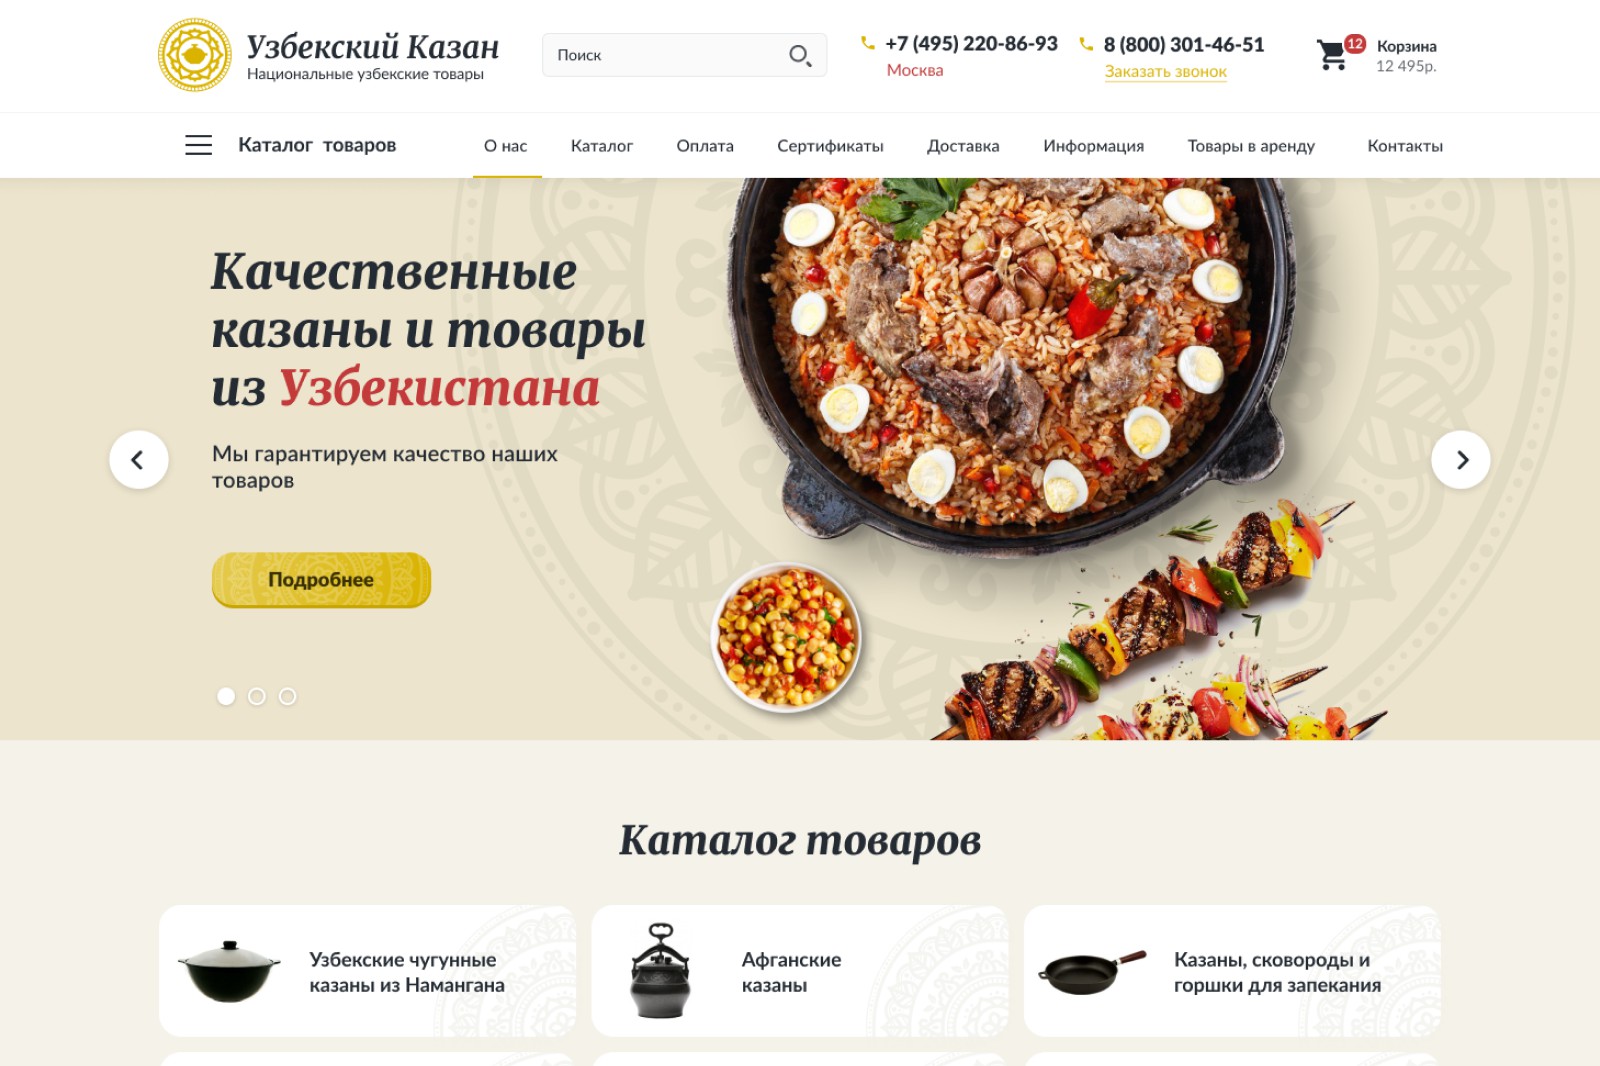Select the first slider dot
The height and width of the screenshot is (1066, 1600).
click(226, 696)
